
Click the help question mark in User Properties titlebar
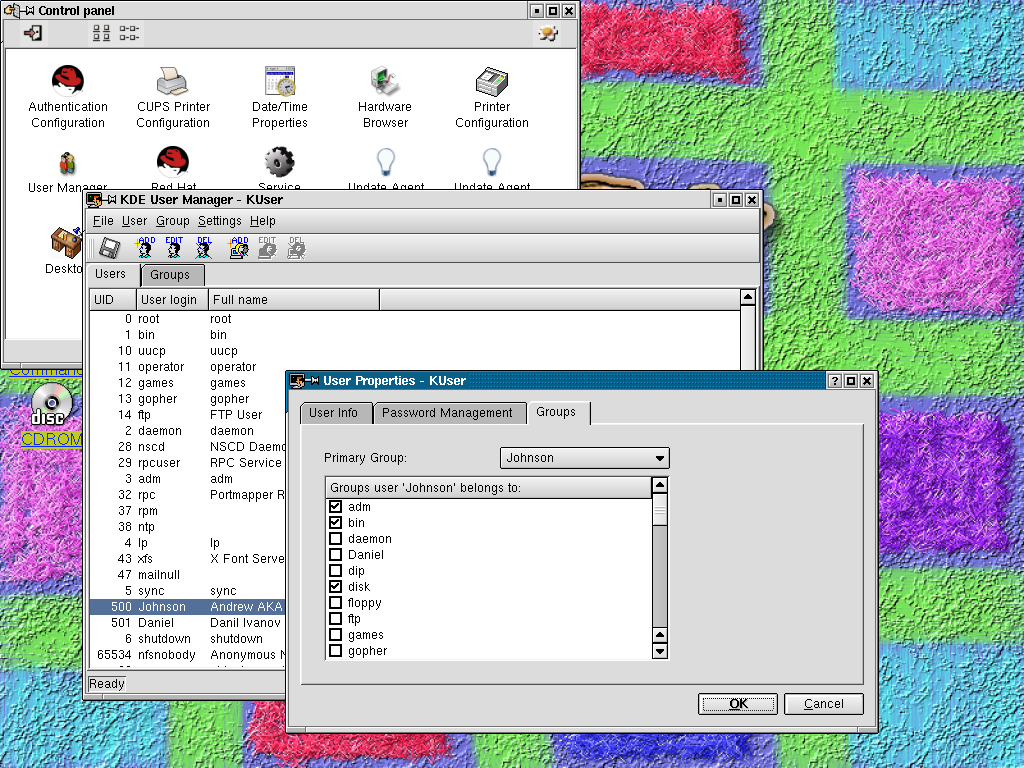(x=835, y=381)
